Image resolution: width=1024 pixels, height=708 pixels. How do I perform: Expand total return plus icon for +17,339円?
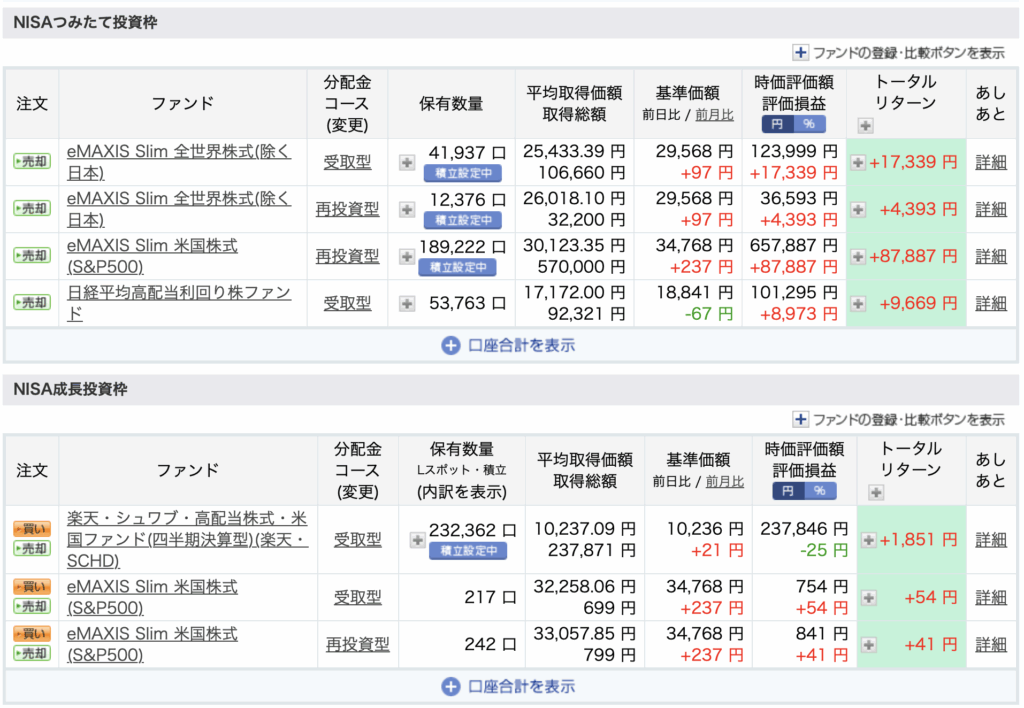(x=858, y=162)
